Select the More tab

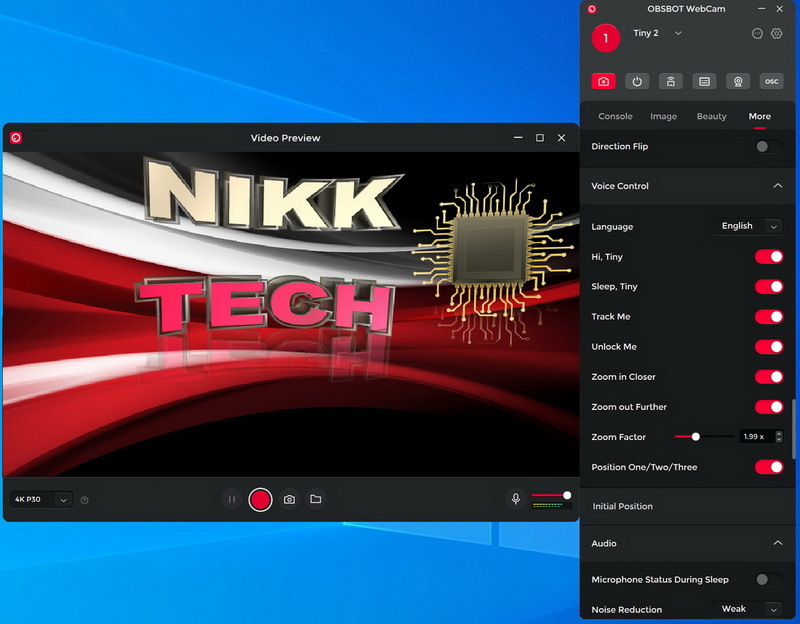760,116
